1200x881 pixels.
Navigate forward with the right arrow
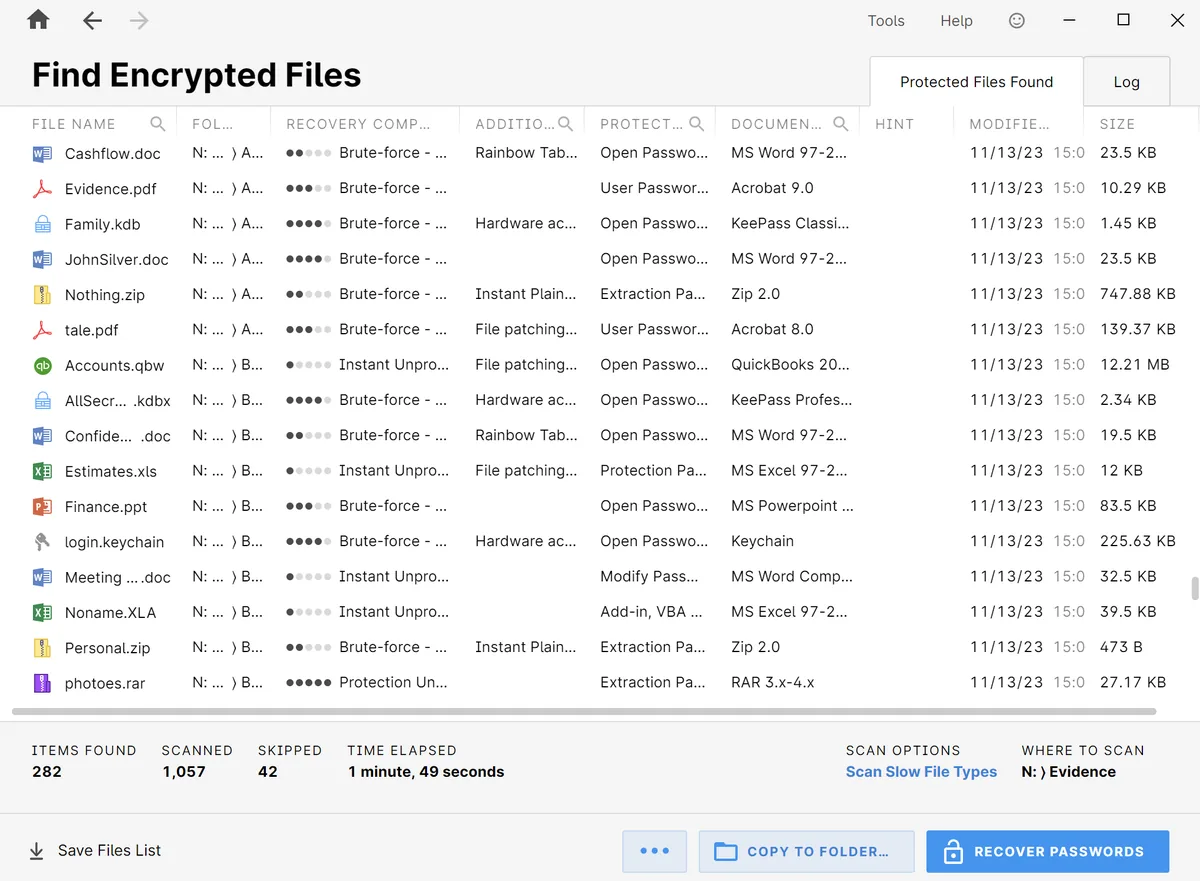[x=139, y=20]
